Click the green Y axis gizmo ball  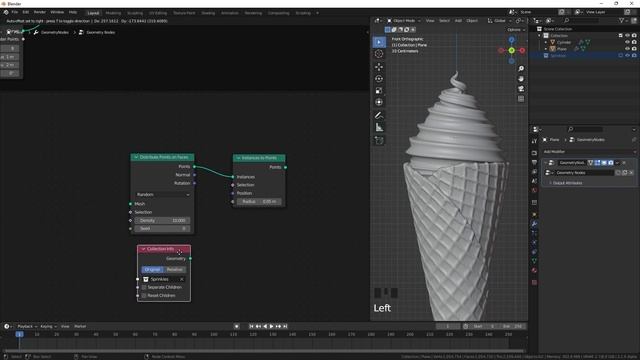click(x=511, y=50)
